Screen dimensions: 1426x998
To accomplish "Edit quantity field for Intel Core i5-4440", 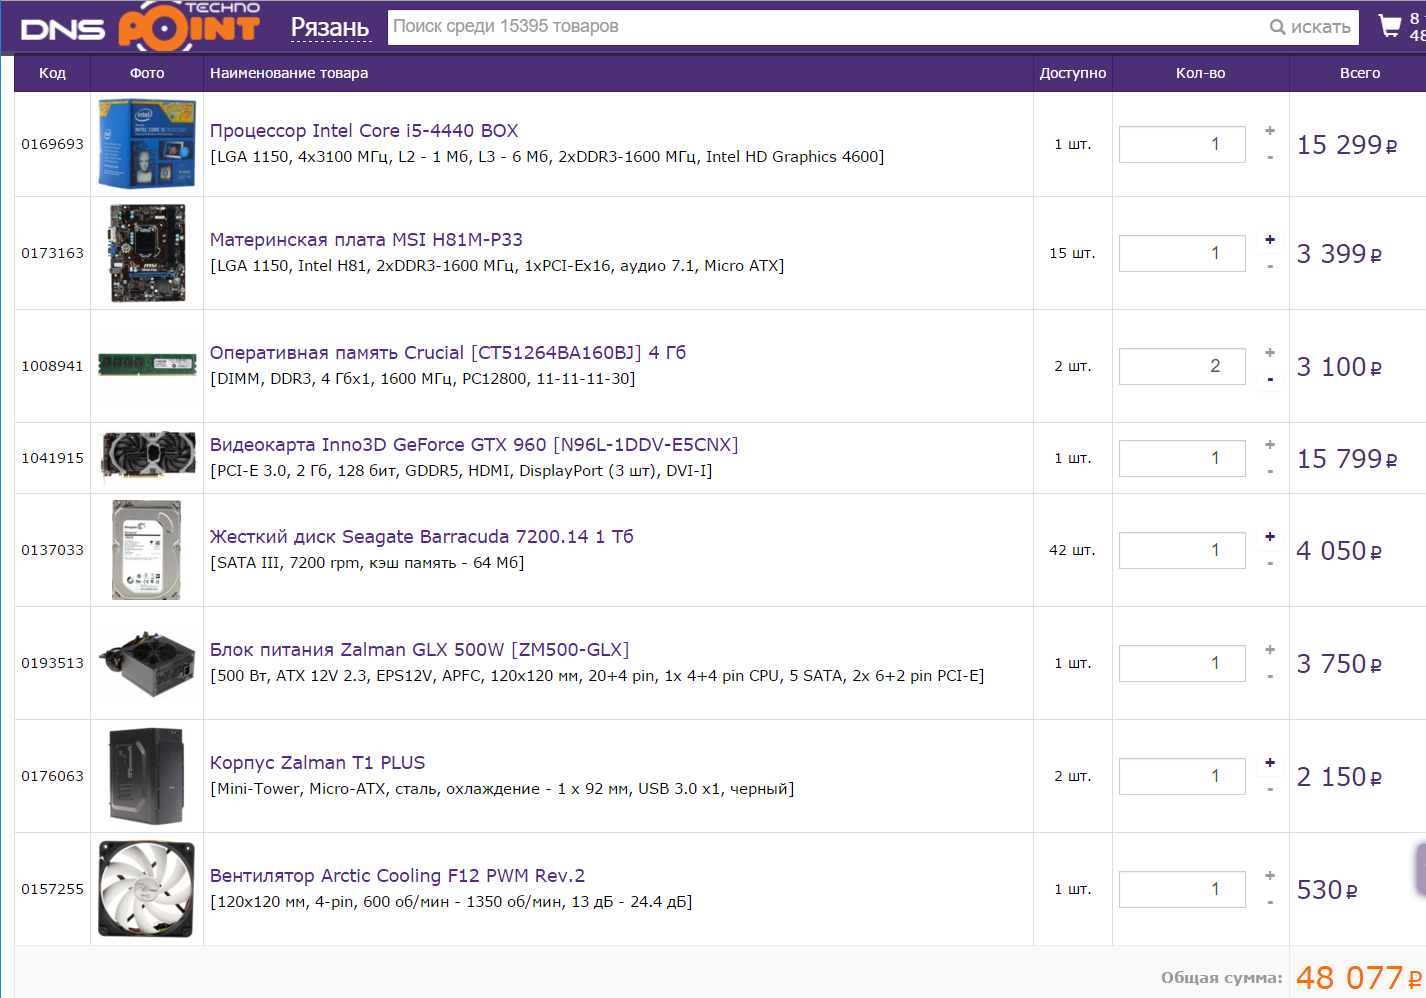I will [x=1182, y=144].
